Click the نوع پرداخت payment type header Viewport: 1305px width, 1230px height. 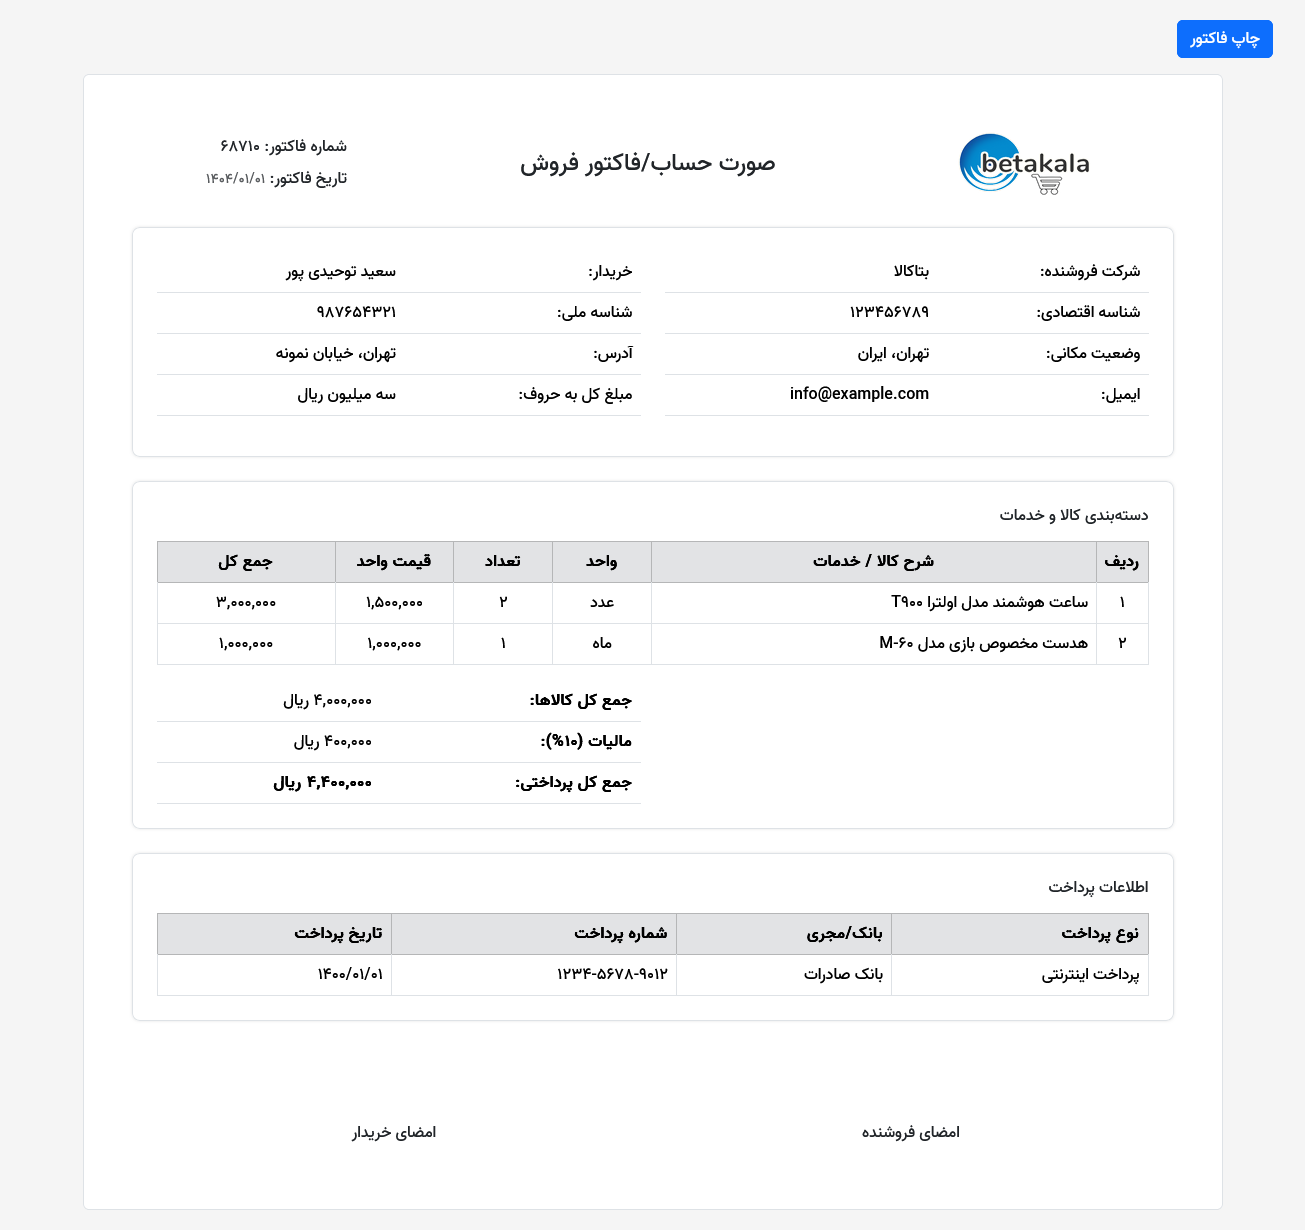[x=1099, y=933]
